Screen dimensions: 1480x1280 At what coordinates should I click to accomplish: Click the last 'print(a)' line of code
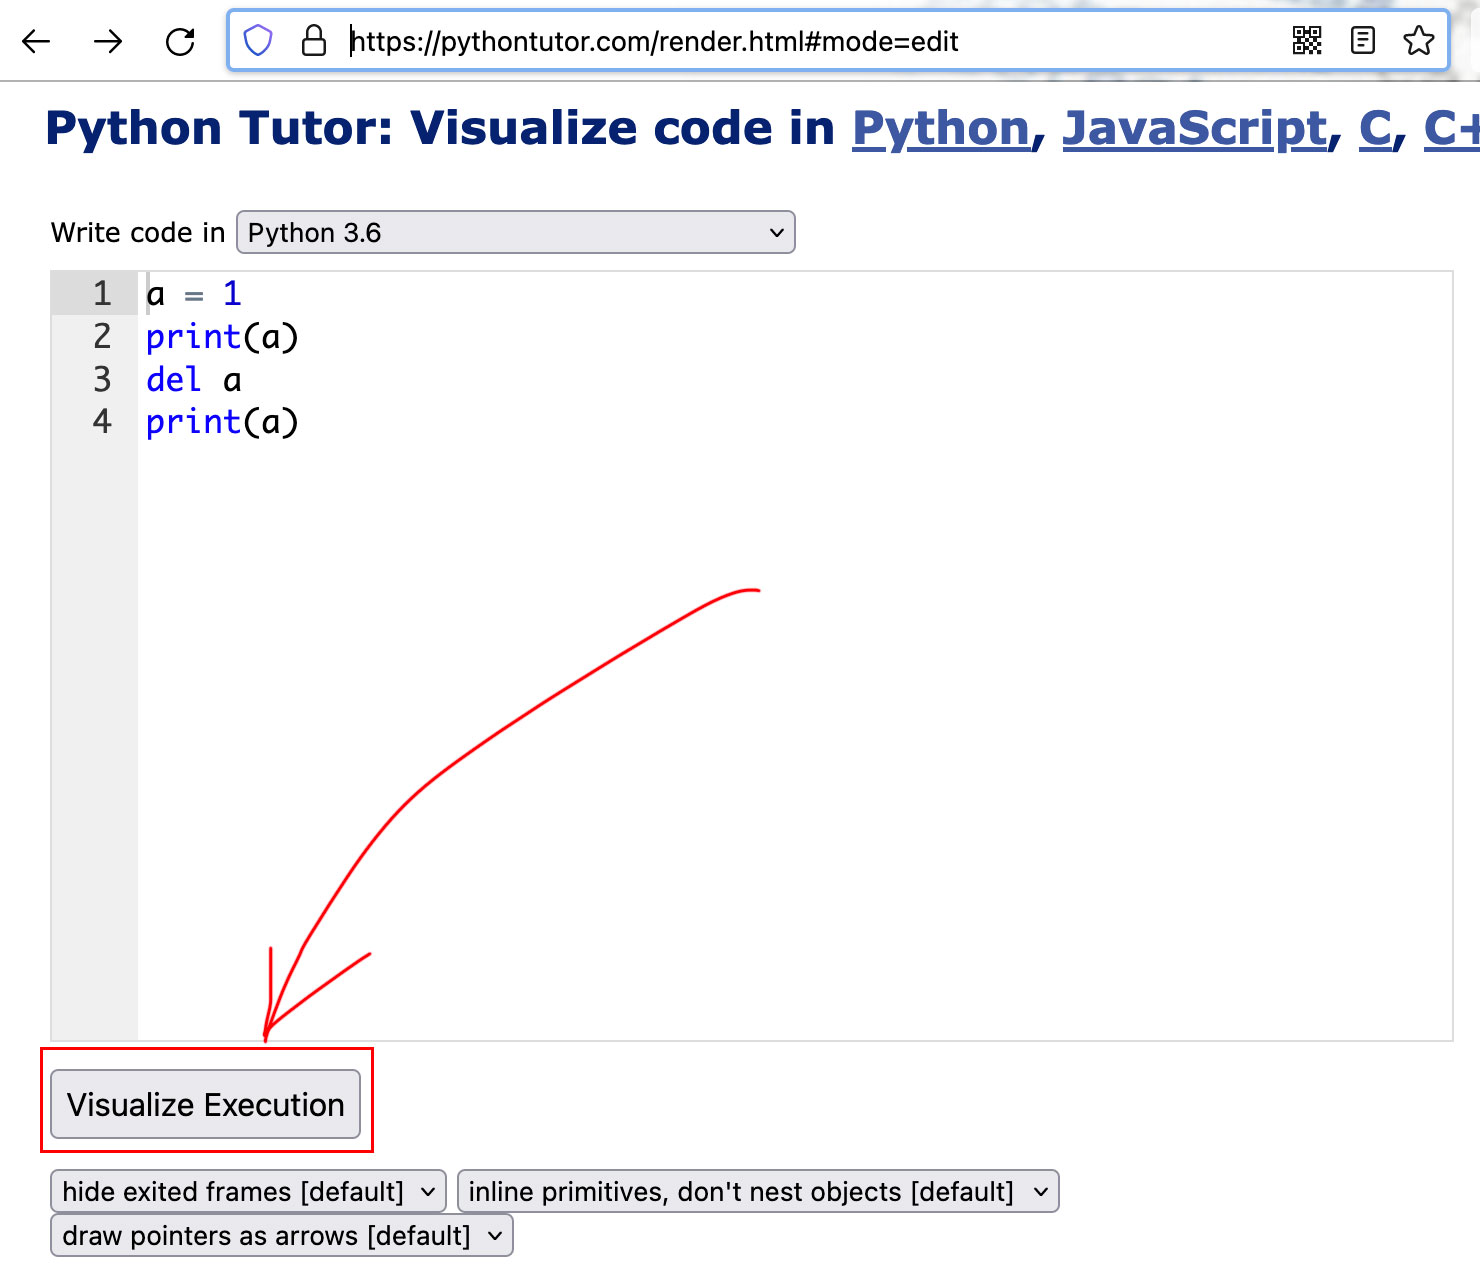tap(222, 422)
